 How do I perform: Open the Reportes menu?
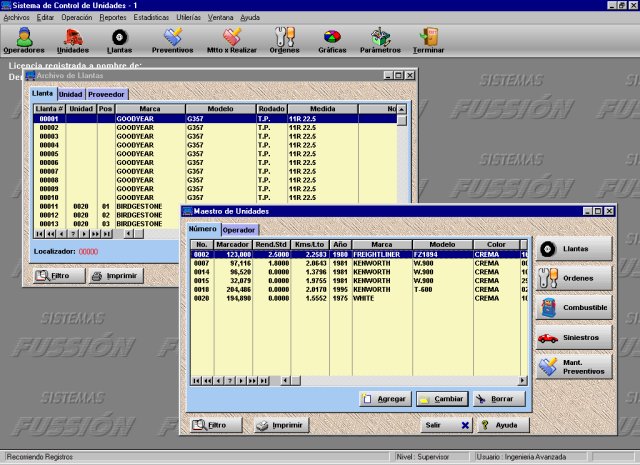pyautogui.click(x=113, y=18)
